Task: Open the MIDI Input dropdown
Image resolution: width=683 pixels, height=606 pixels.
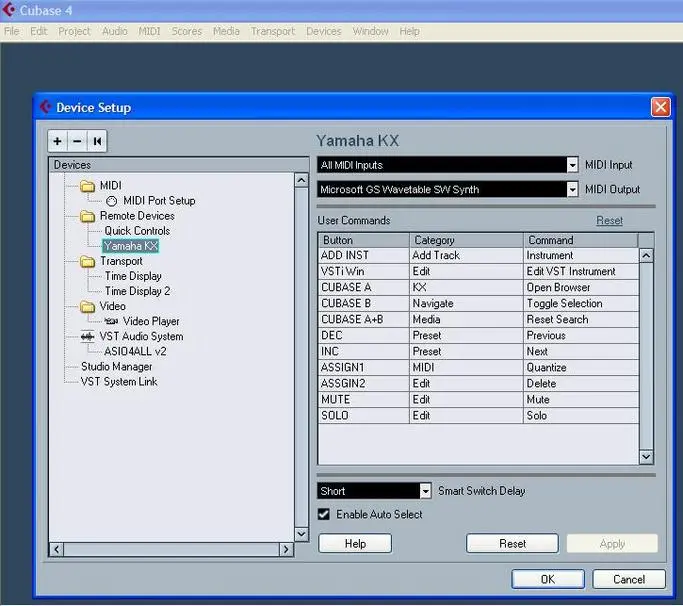Action: [572, 165]
